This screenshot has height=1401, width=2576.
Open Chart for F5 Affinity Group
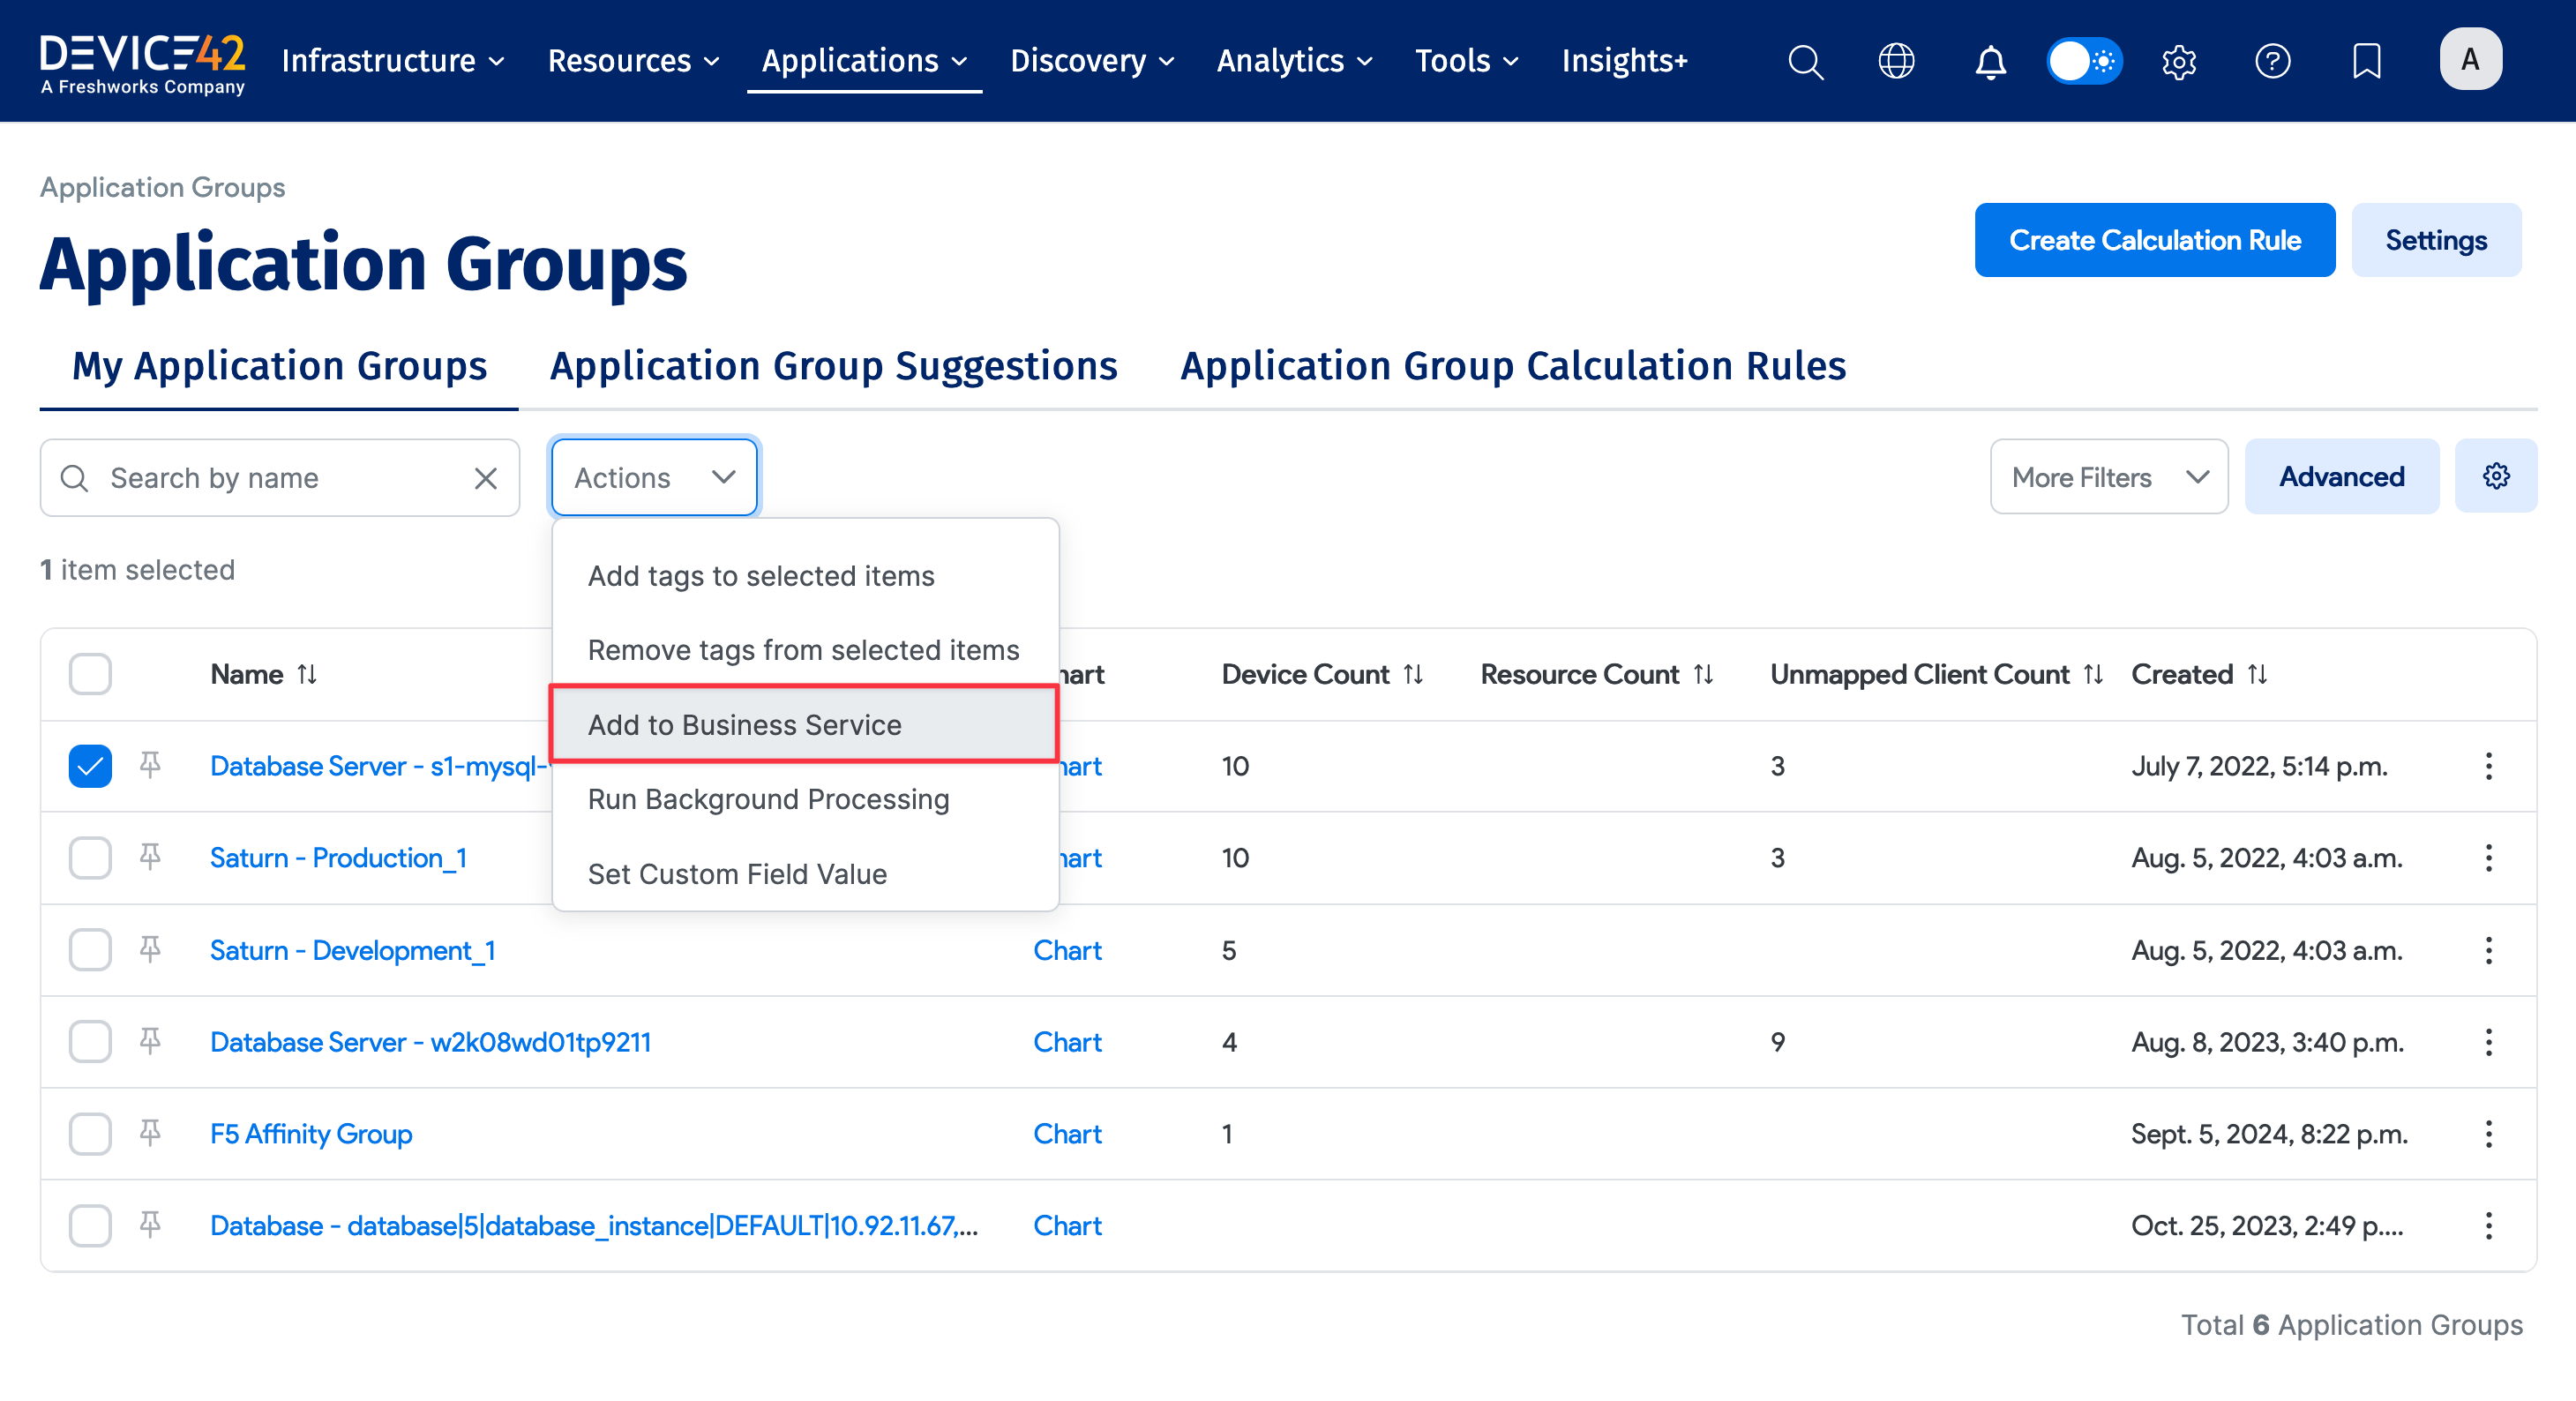[x=1067, y=1133]
